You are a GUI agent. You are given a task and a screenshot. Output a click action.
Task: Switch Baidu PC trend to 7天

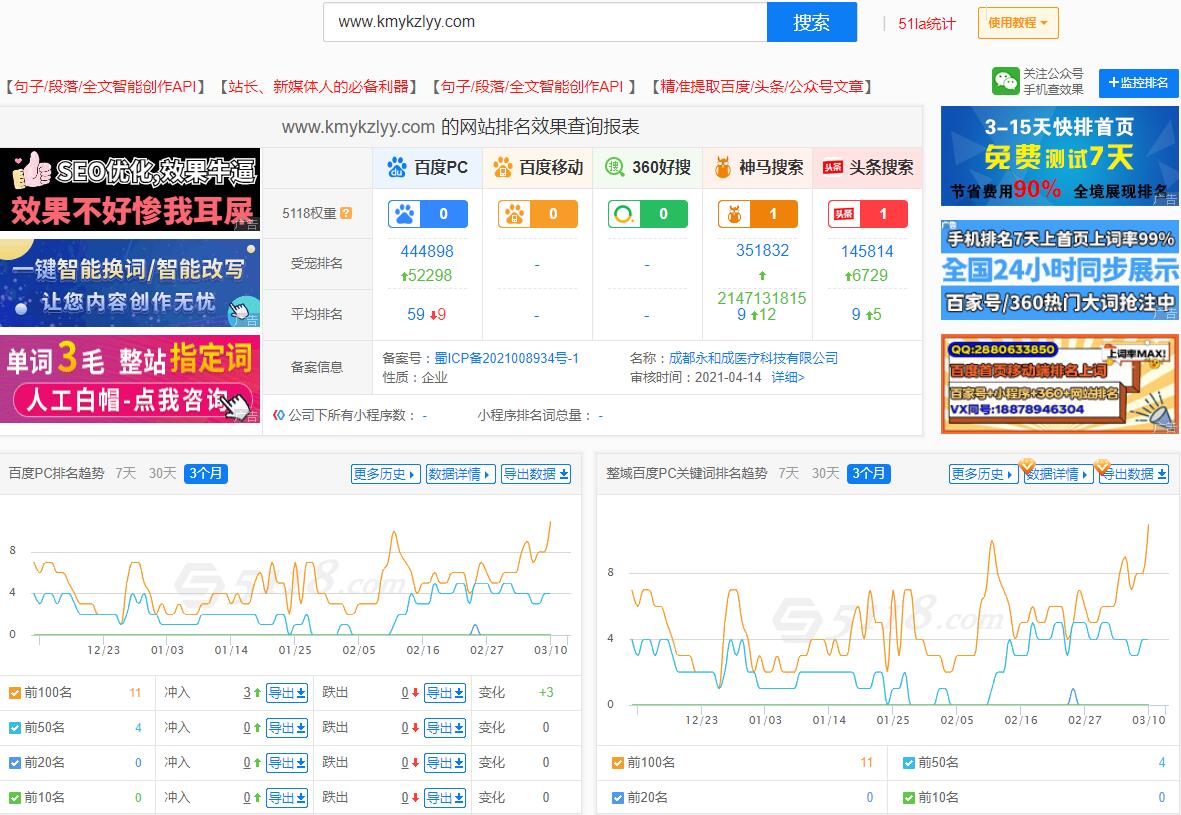125,473
